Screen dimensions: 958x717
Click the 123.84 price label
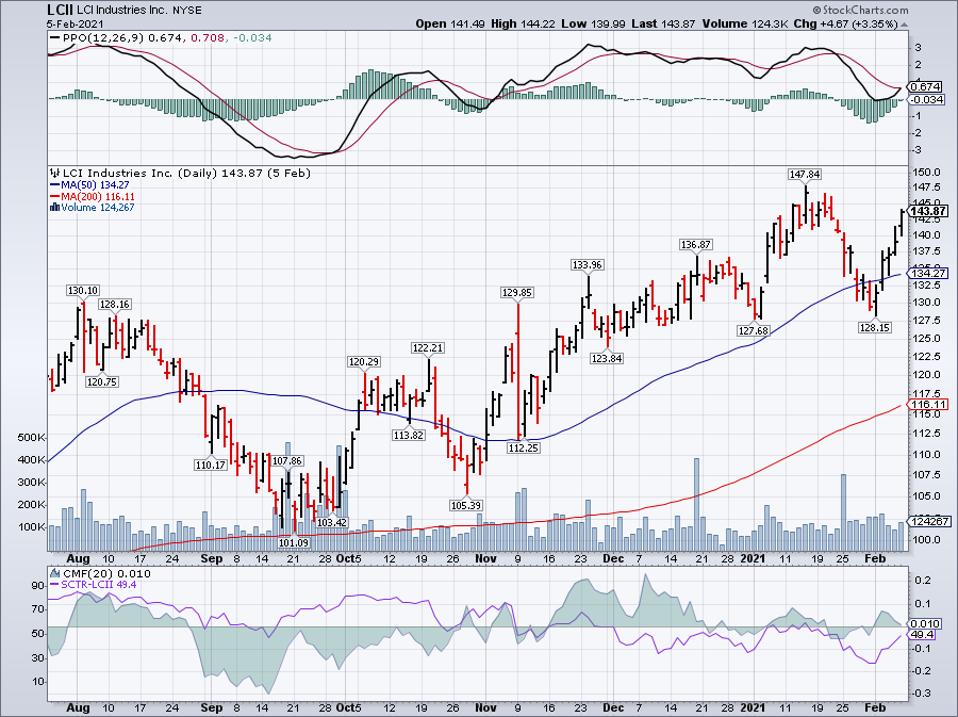click(x=607, y=358)
